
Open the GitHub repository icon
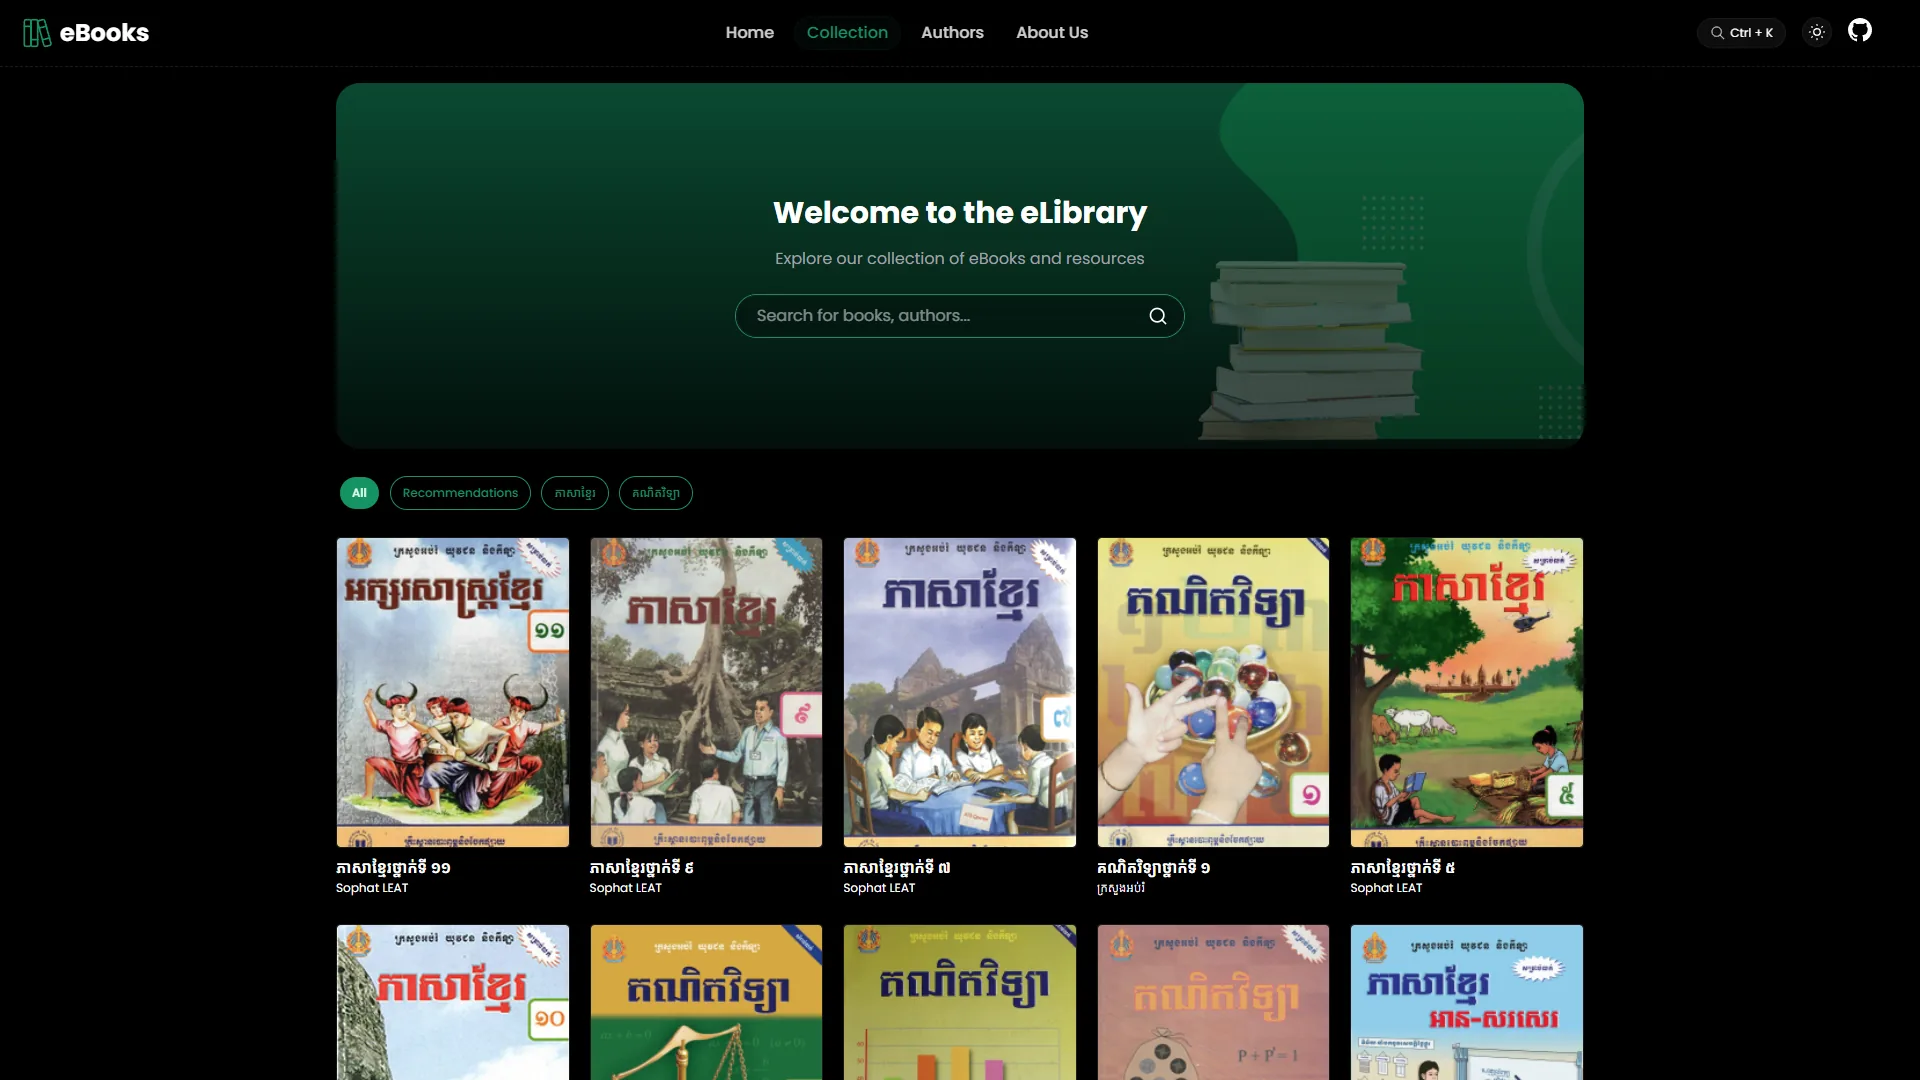1859,31
